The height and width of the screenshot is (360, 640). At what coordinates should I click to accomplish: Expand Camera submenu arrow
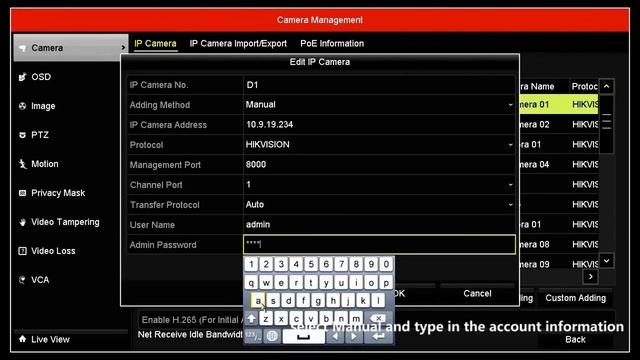point(123,48)
